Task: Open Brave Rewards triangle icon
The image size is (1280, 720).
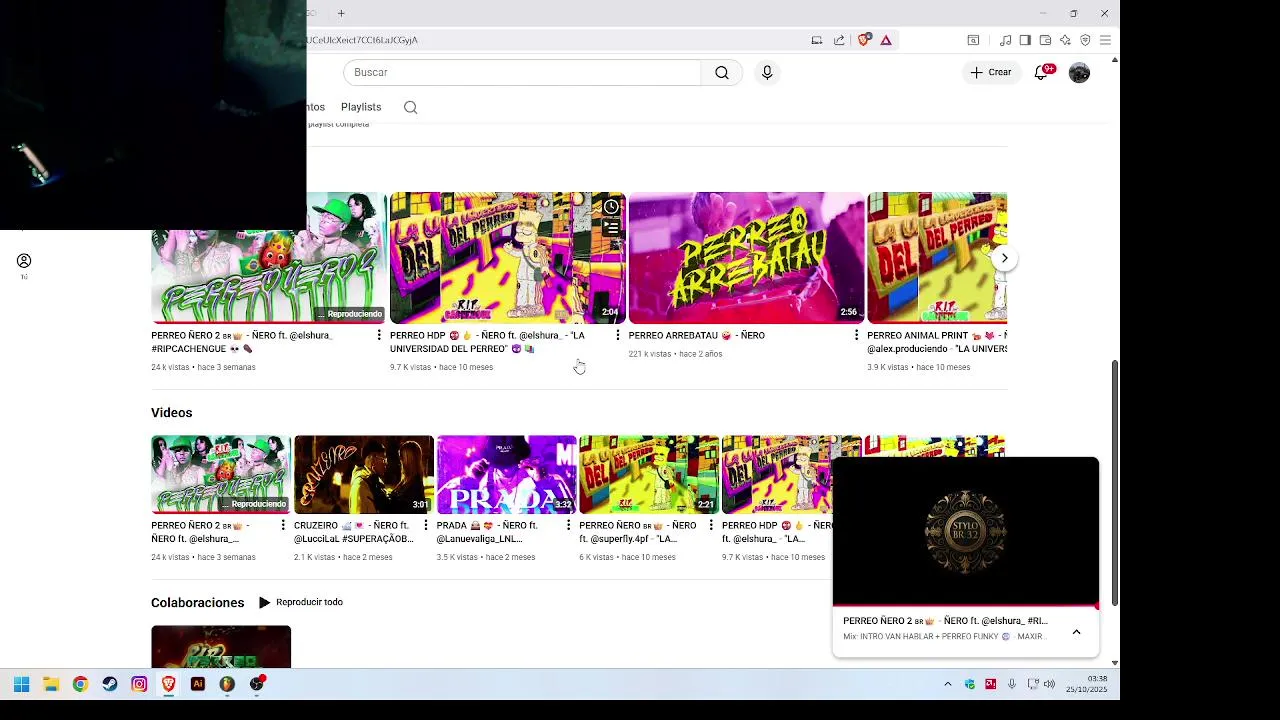Action: [x=886, y=40]
